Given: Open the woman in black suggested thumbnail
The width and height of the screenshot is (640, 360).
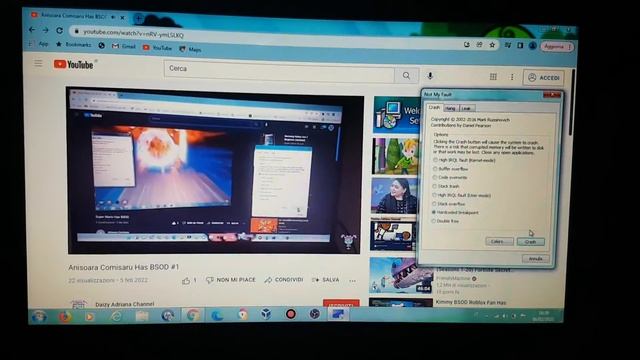Looking at the screenshot, I should pos(393,196).
